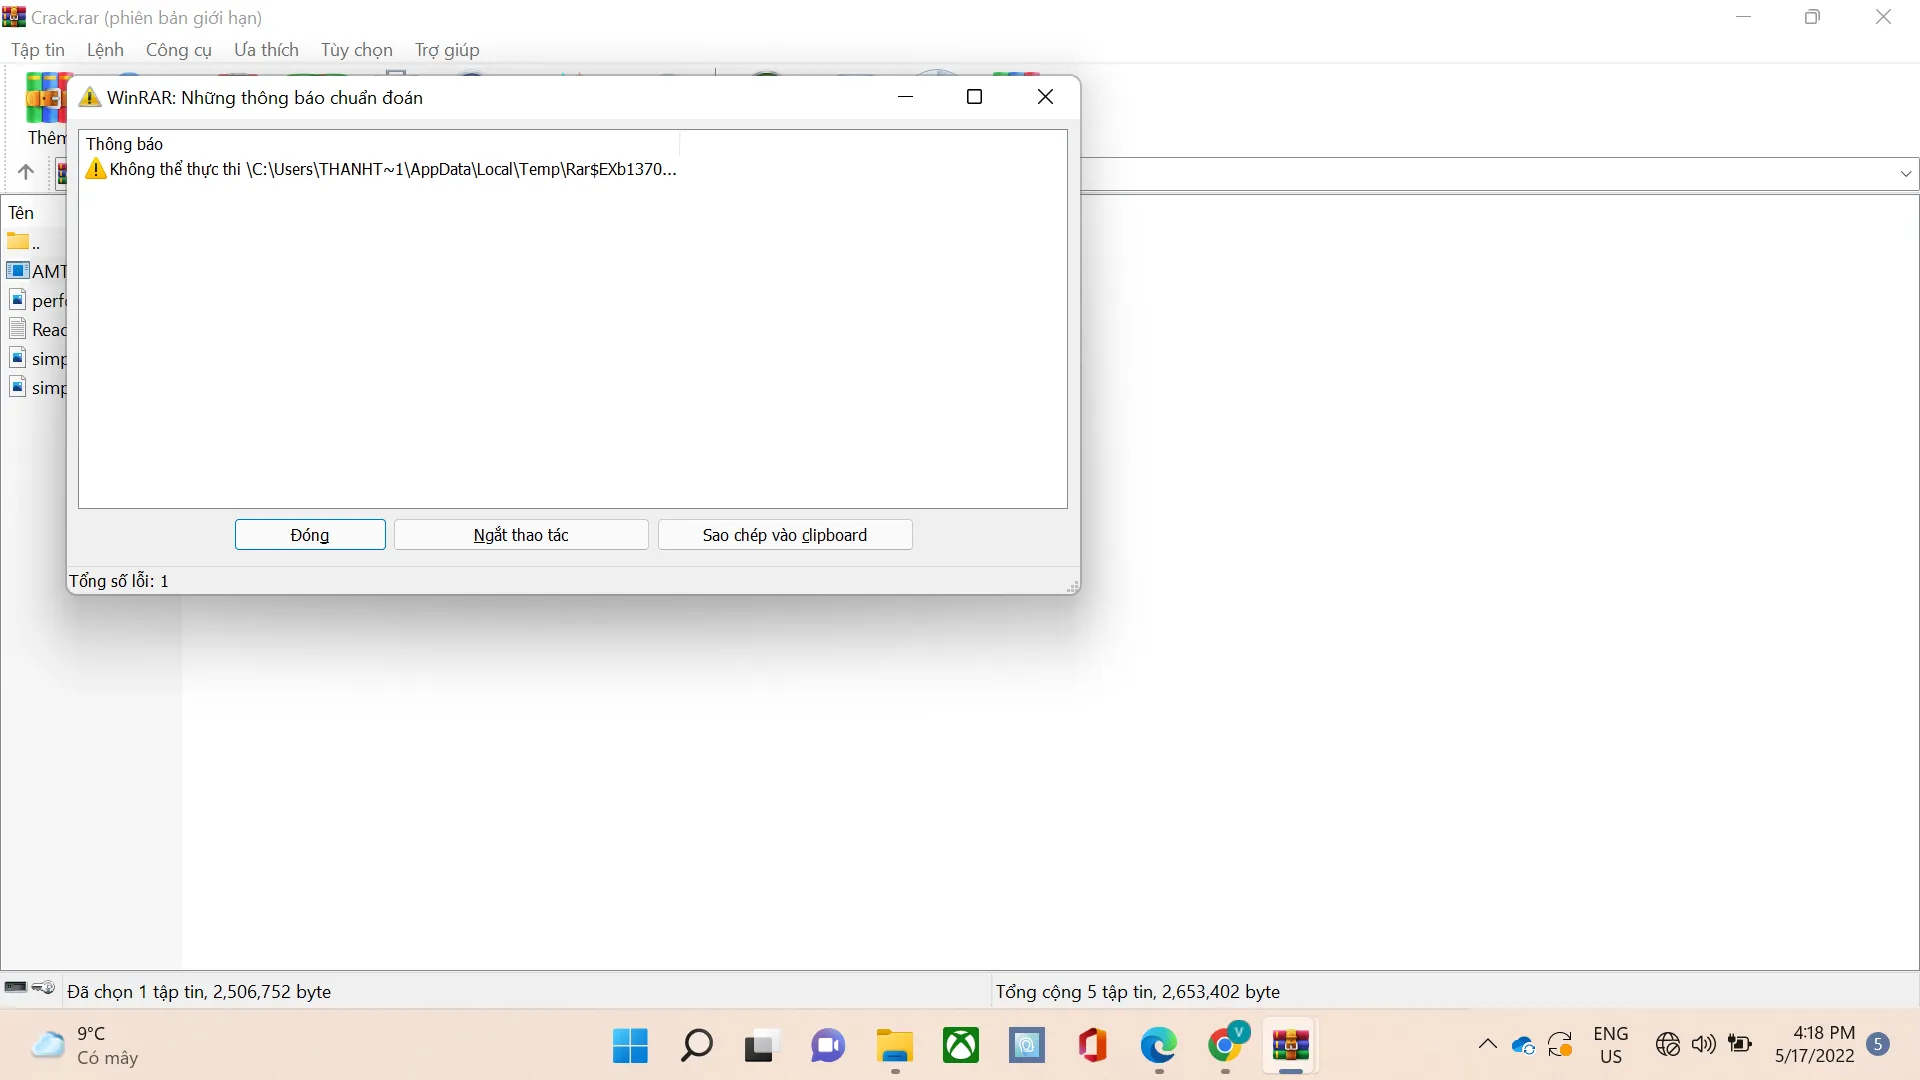Click 'Đã chọn 1 tập tin' status text

pyautogui.click(x=199, y=992)
